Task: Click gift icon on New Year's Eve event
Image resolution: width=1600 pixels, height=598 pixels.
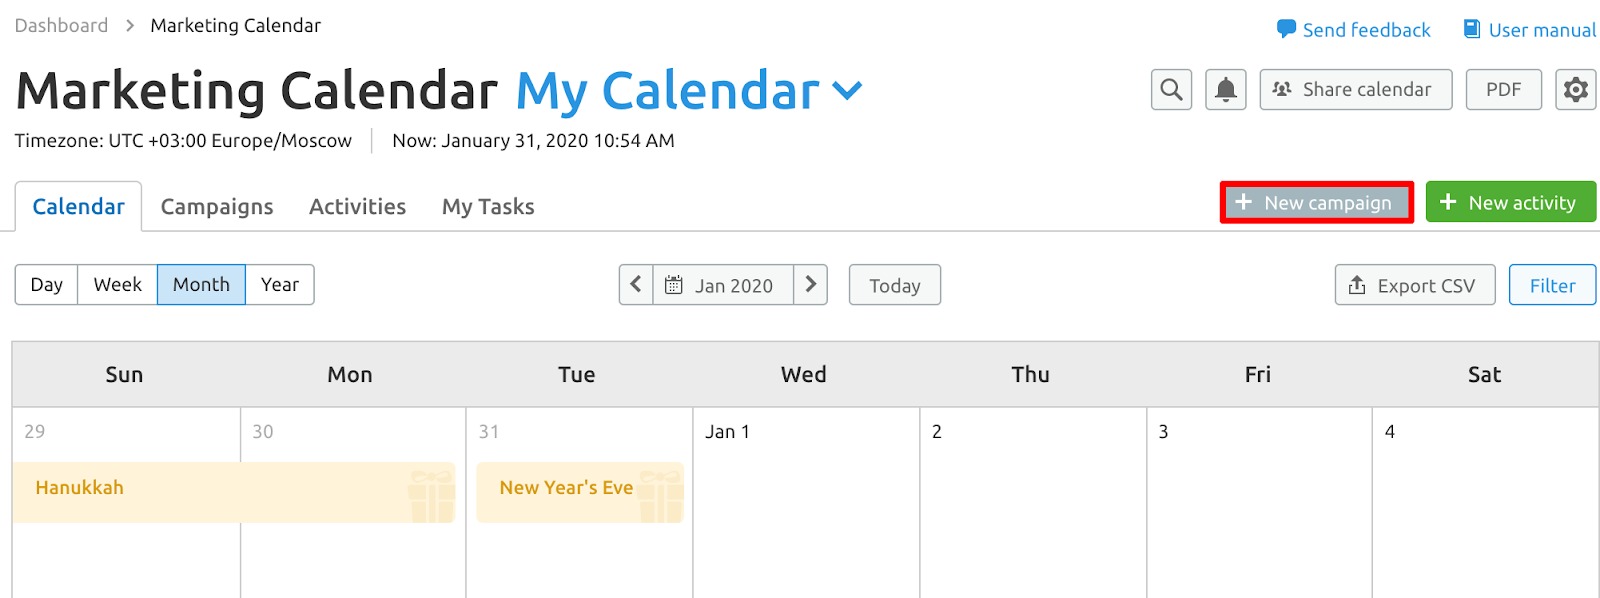Action: [661, 496]
